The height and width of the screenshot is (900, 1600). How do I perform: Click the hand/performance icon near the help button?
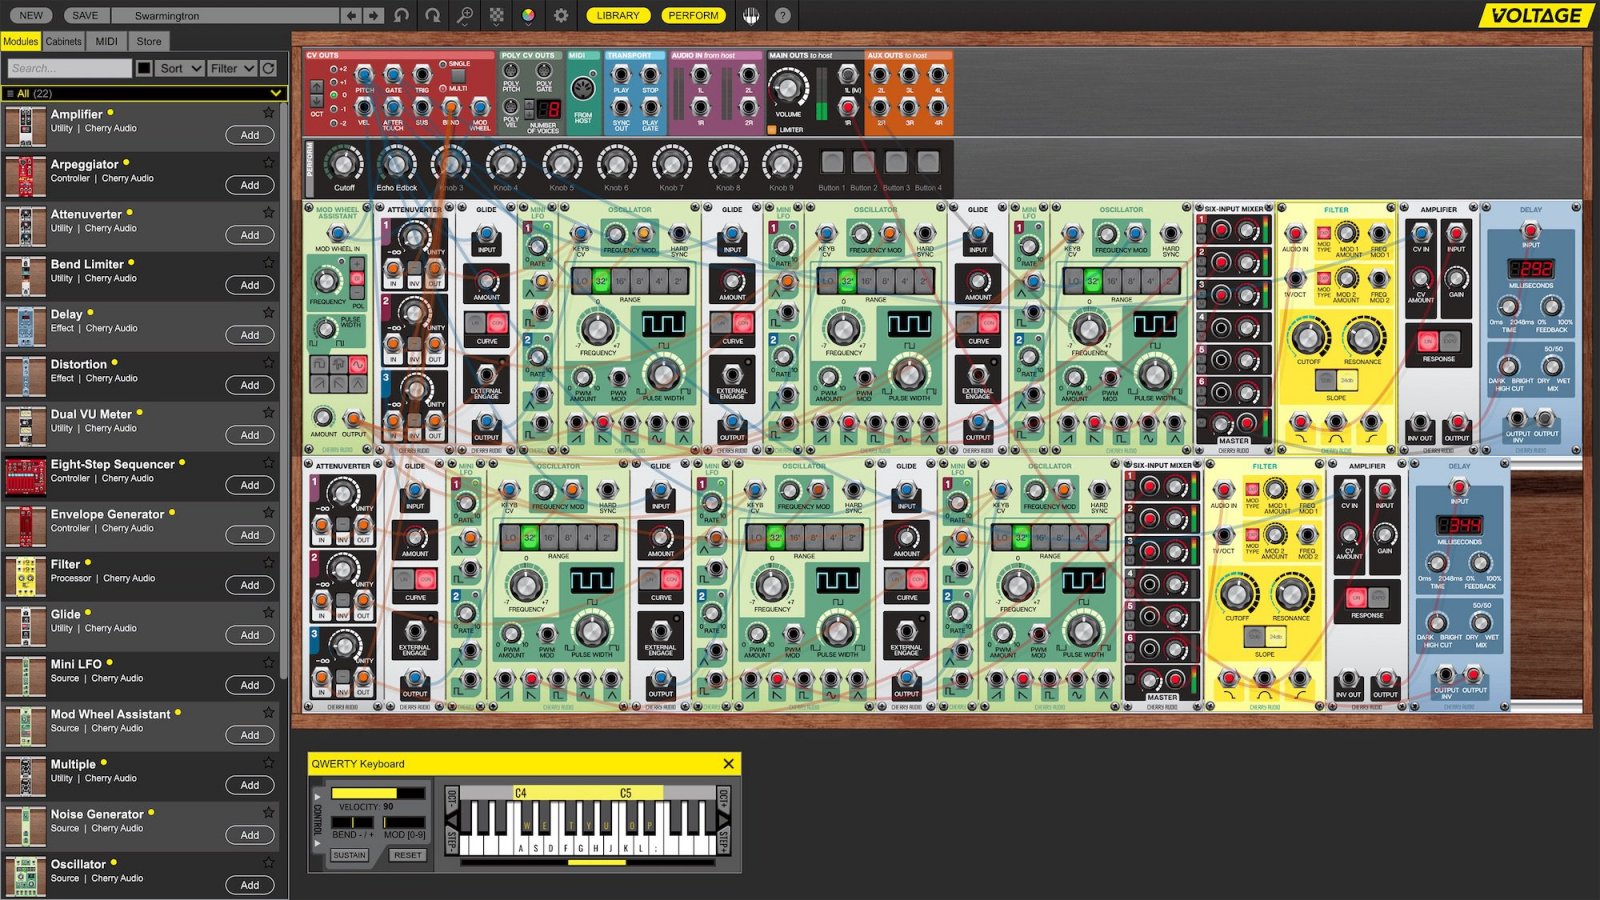751,16
